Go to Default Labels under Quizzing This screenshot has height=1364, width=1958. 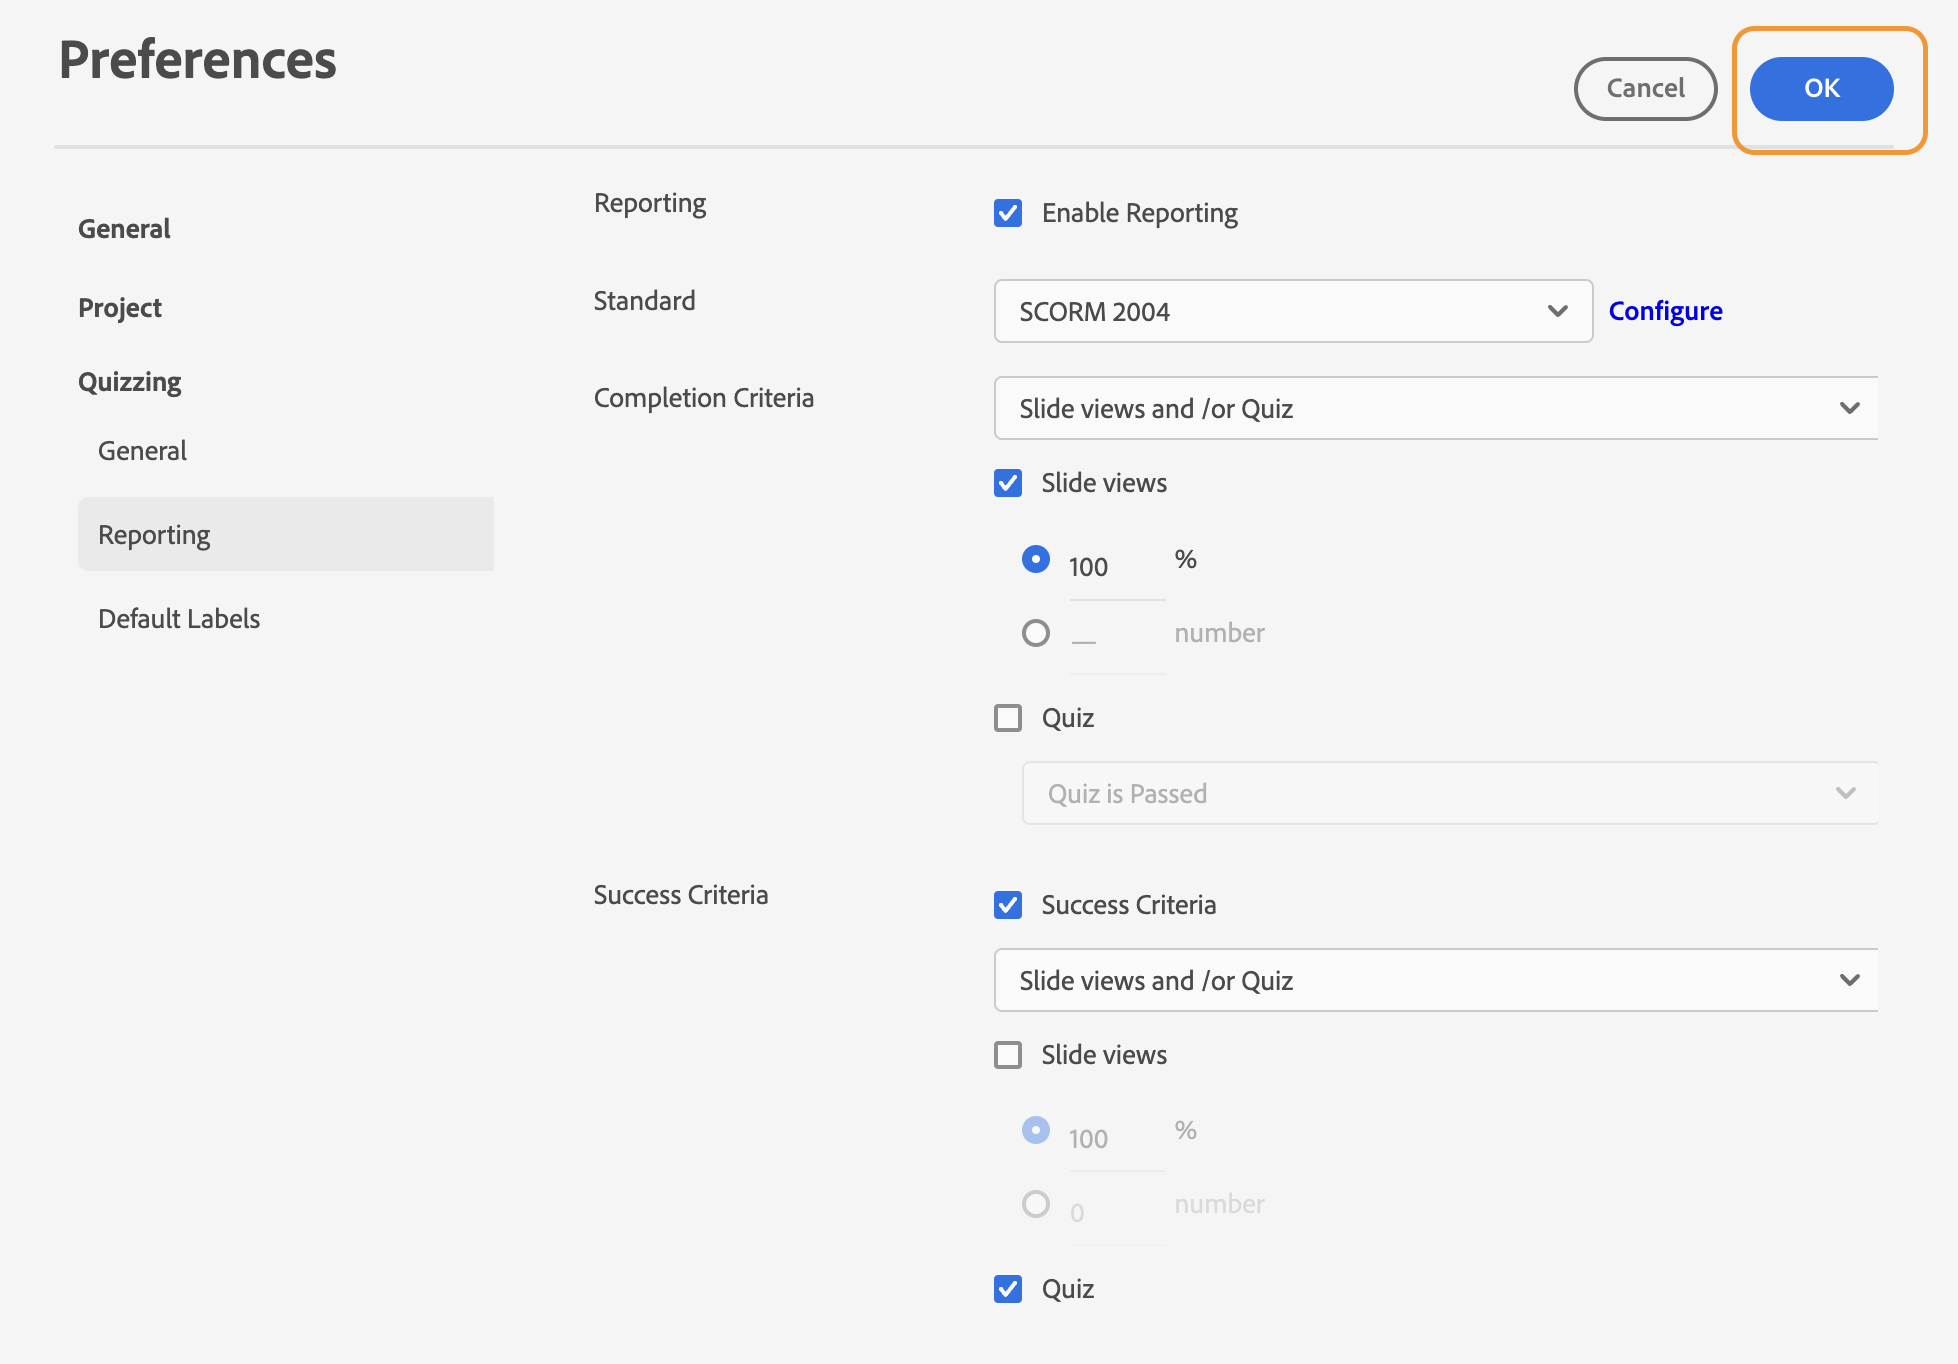point(179,619)
